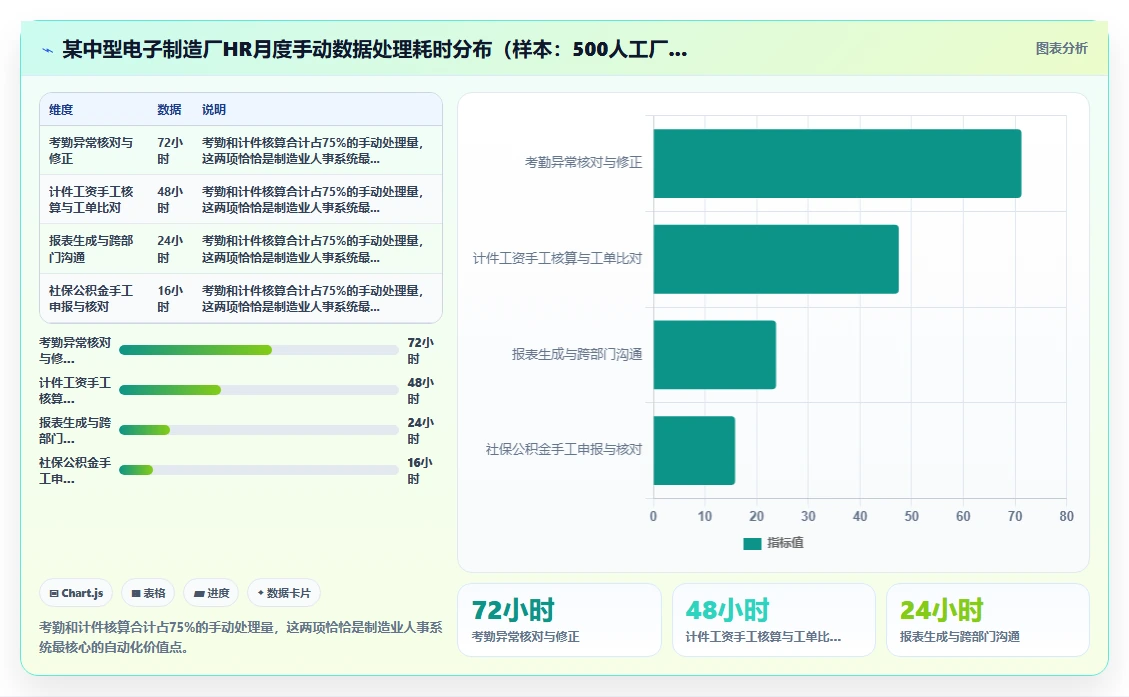The width and height of the screenshot is (1129, 697).
Task: Select the Chart.js tag chip
Action: tap(76, 593)
